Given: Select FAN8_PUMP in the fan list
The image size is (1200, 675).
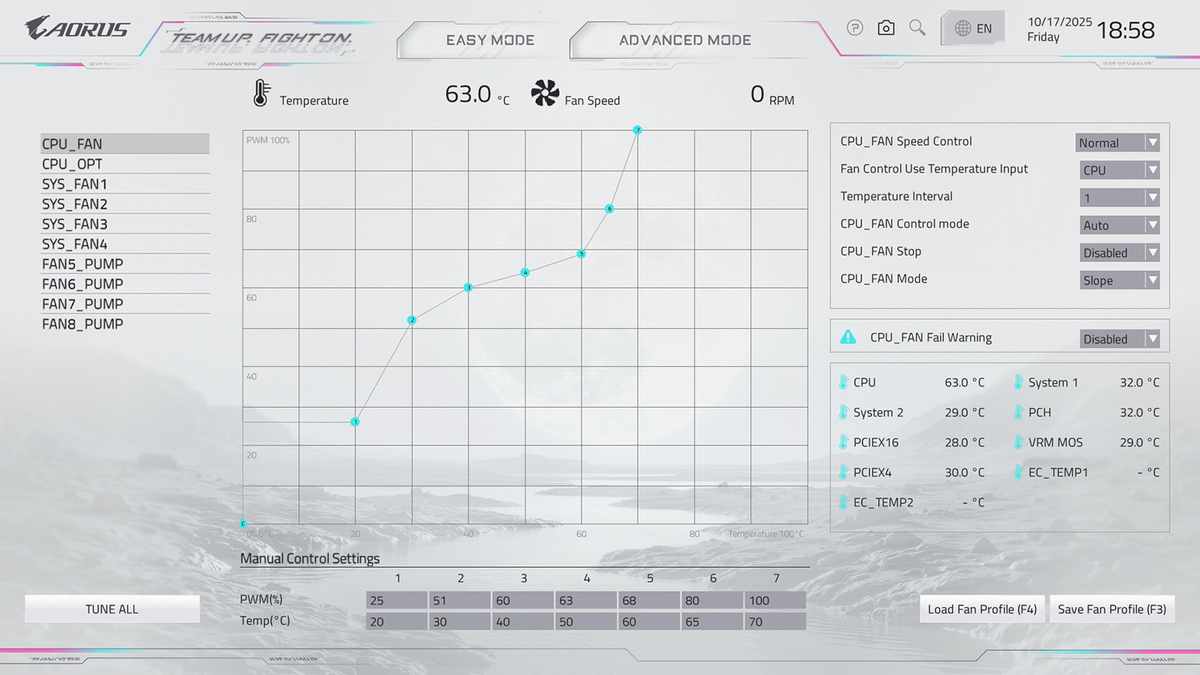Looking at the screenshot, I should tap(125, 324).
